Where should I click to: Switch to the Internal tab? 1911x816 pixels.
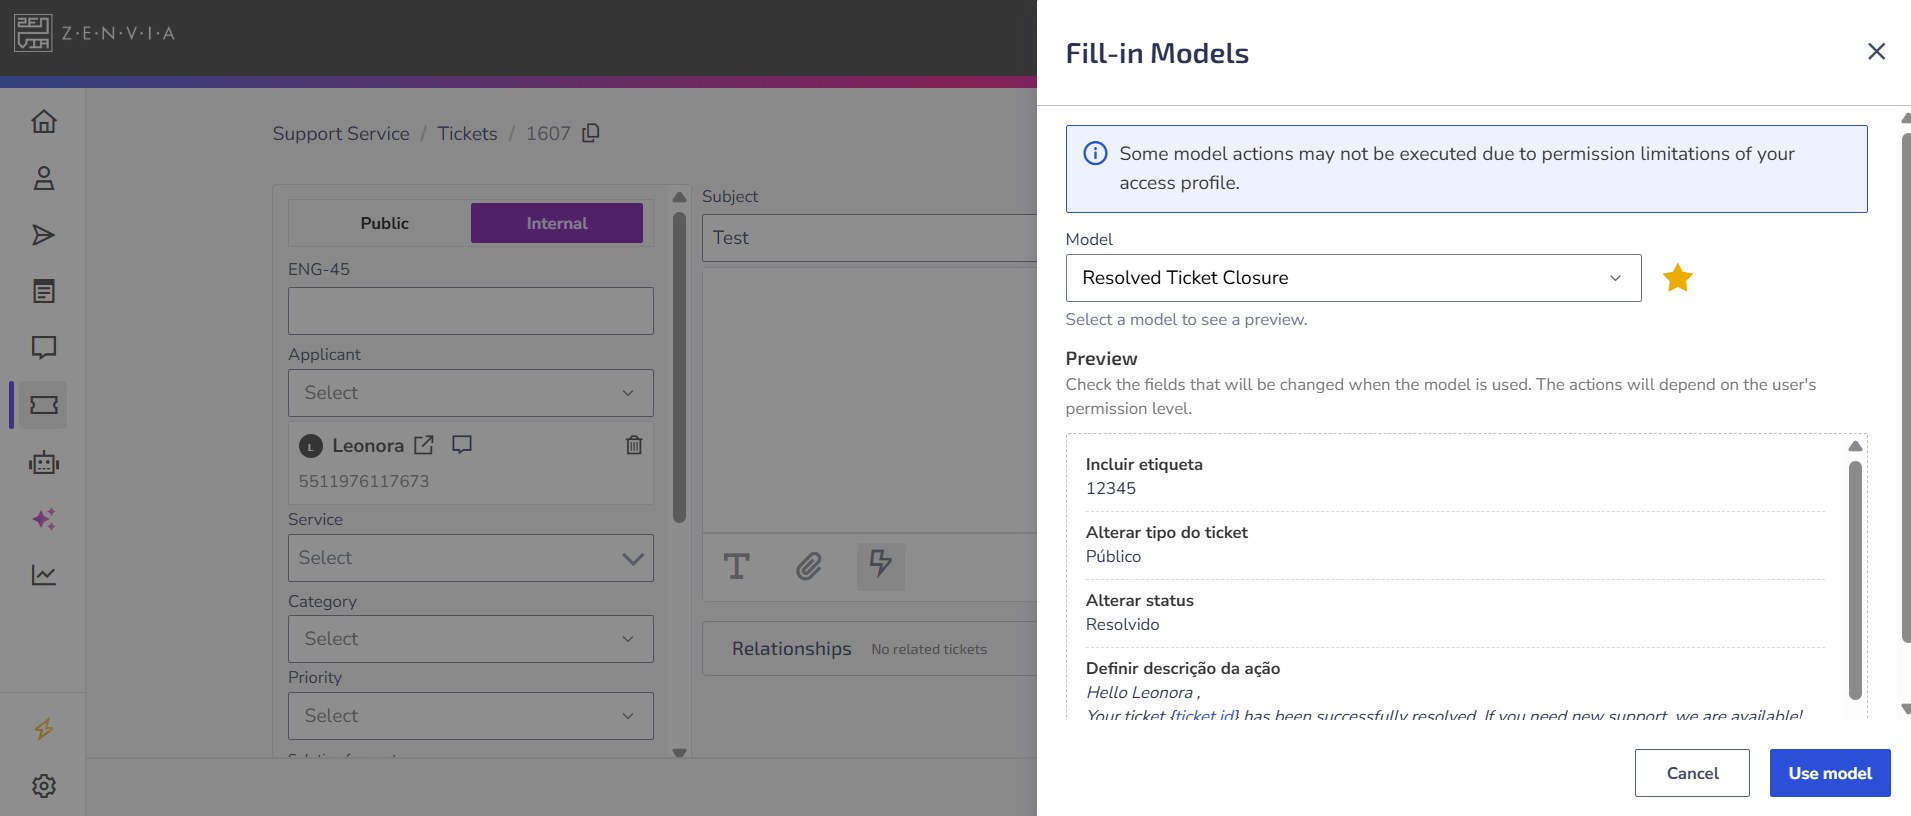[x=557, y=223]
